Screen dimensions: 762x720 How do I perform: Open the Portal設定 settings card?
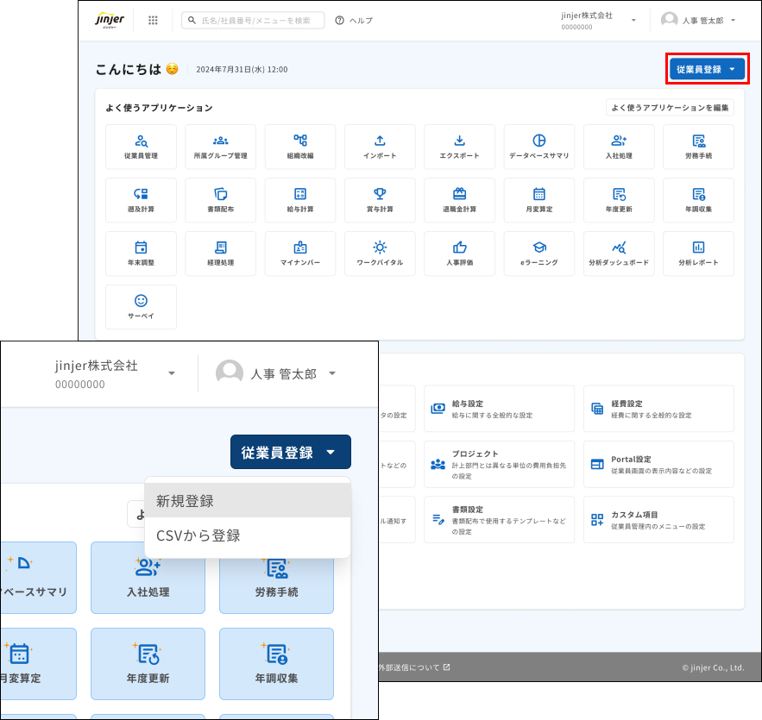pos(659,464)
